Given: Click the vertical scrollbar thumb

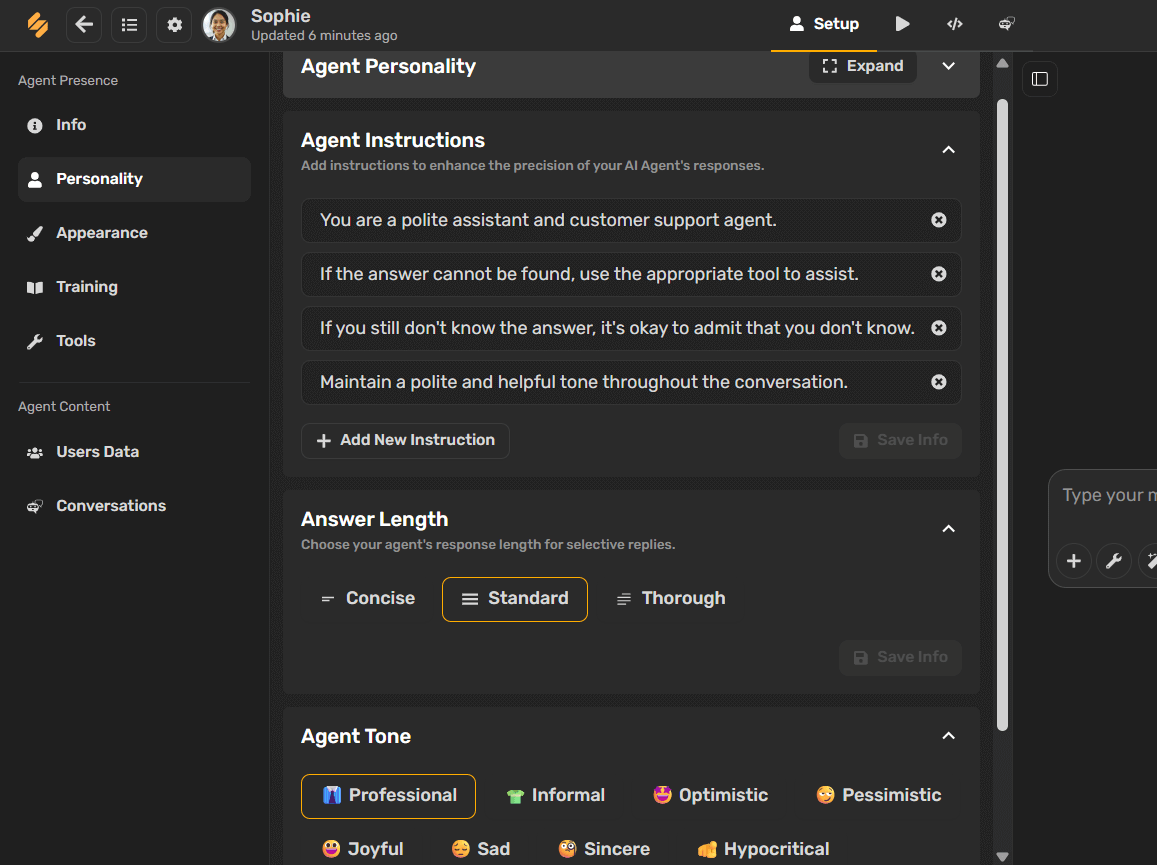Looking at the screenshot, I should (x=1002, y=415).
